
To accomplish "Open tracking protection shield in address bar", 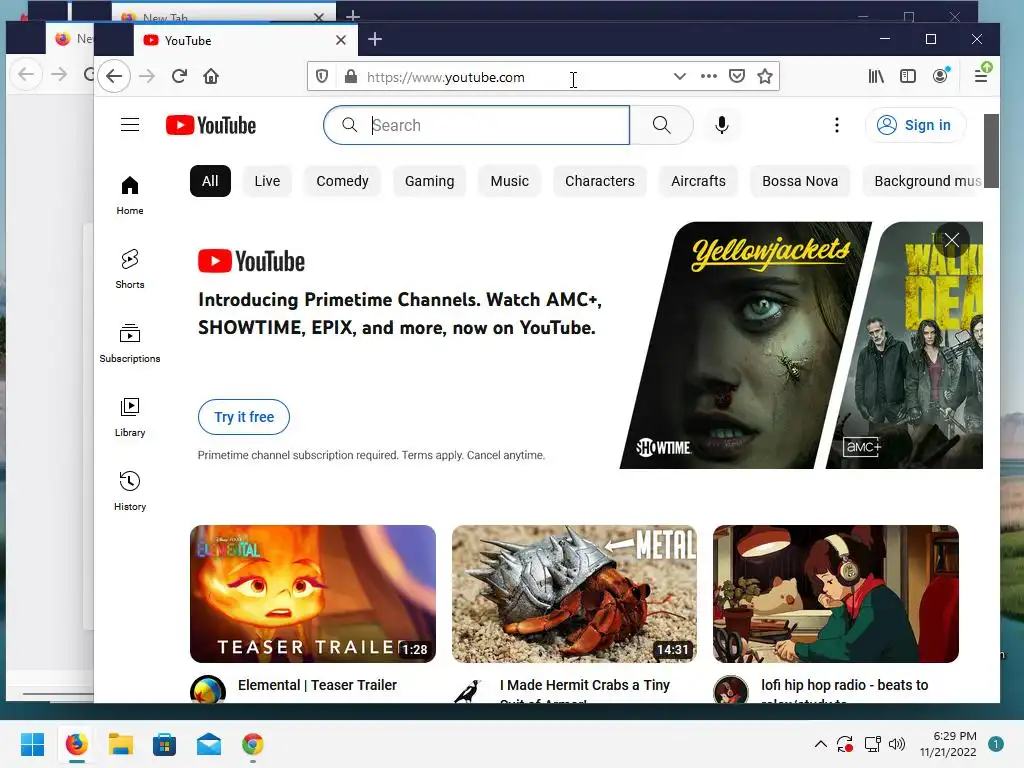I will 322,76.
